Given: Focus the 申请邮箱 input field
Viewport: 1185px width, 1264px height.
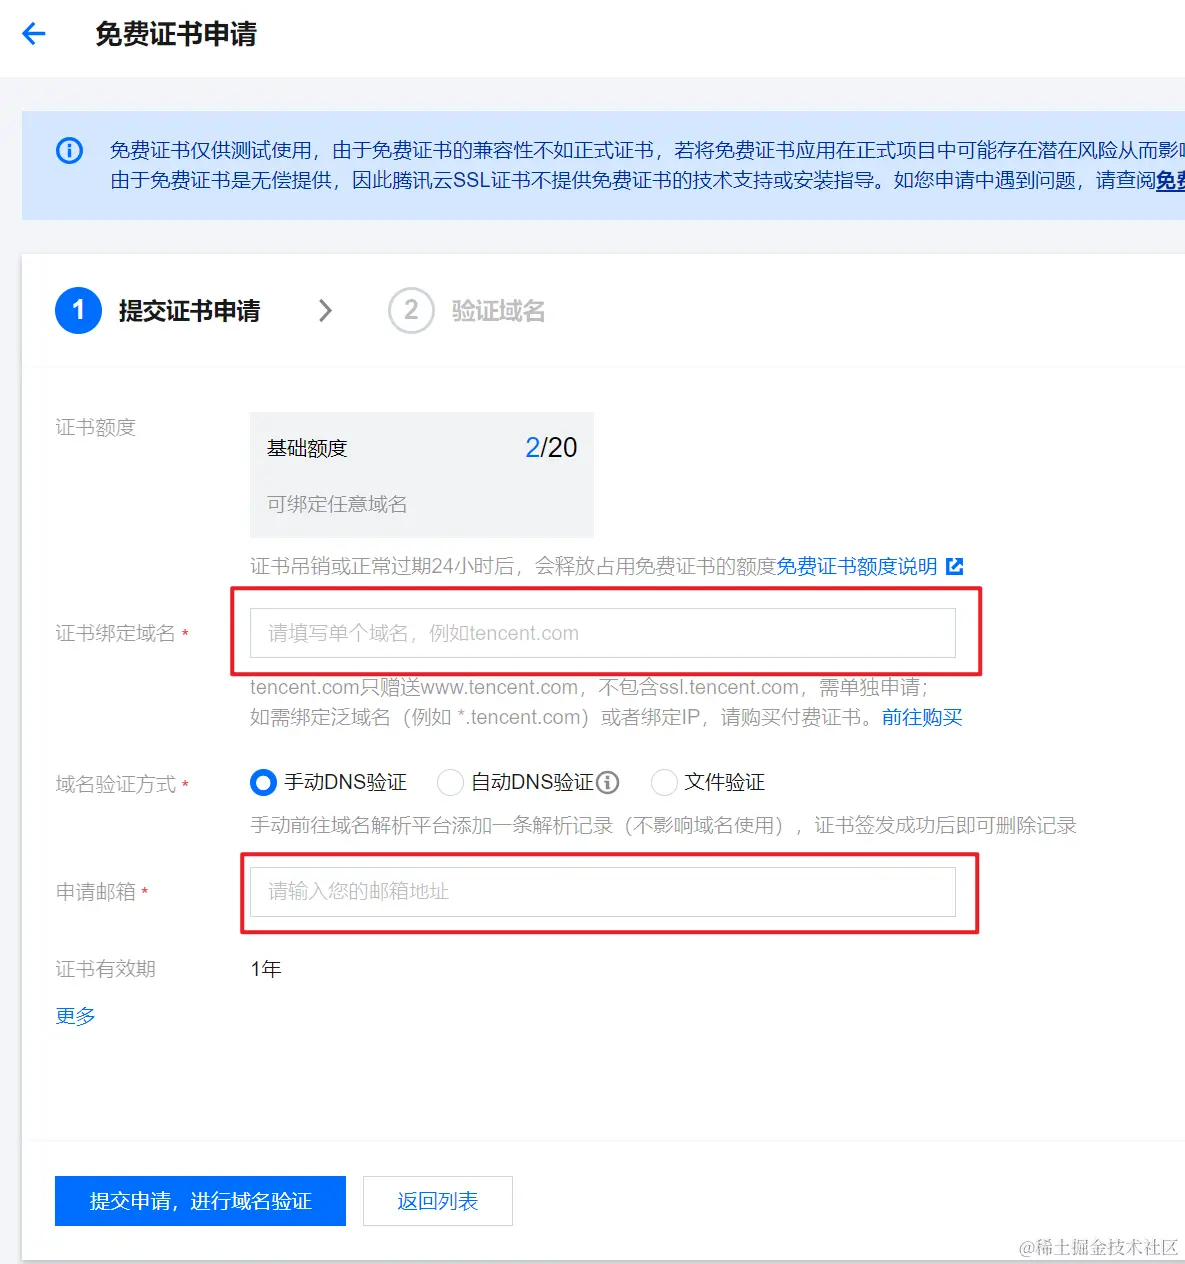Looking at the screenshot, I should (603, 891).
